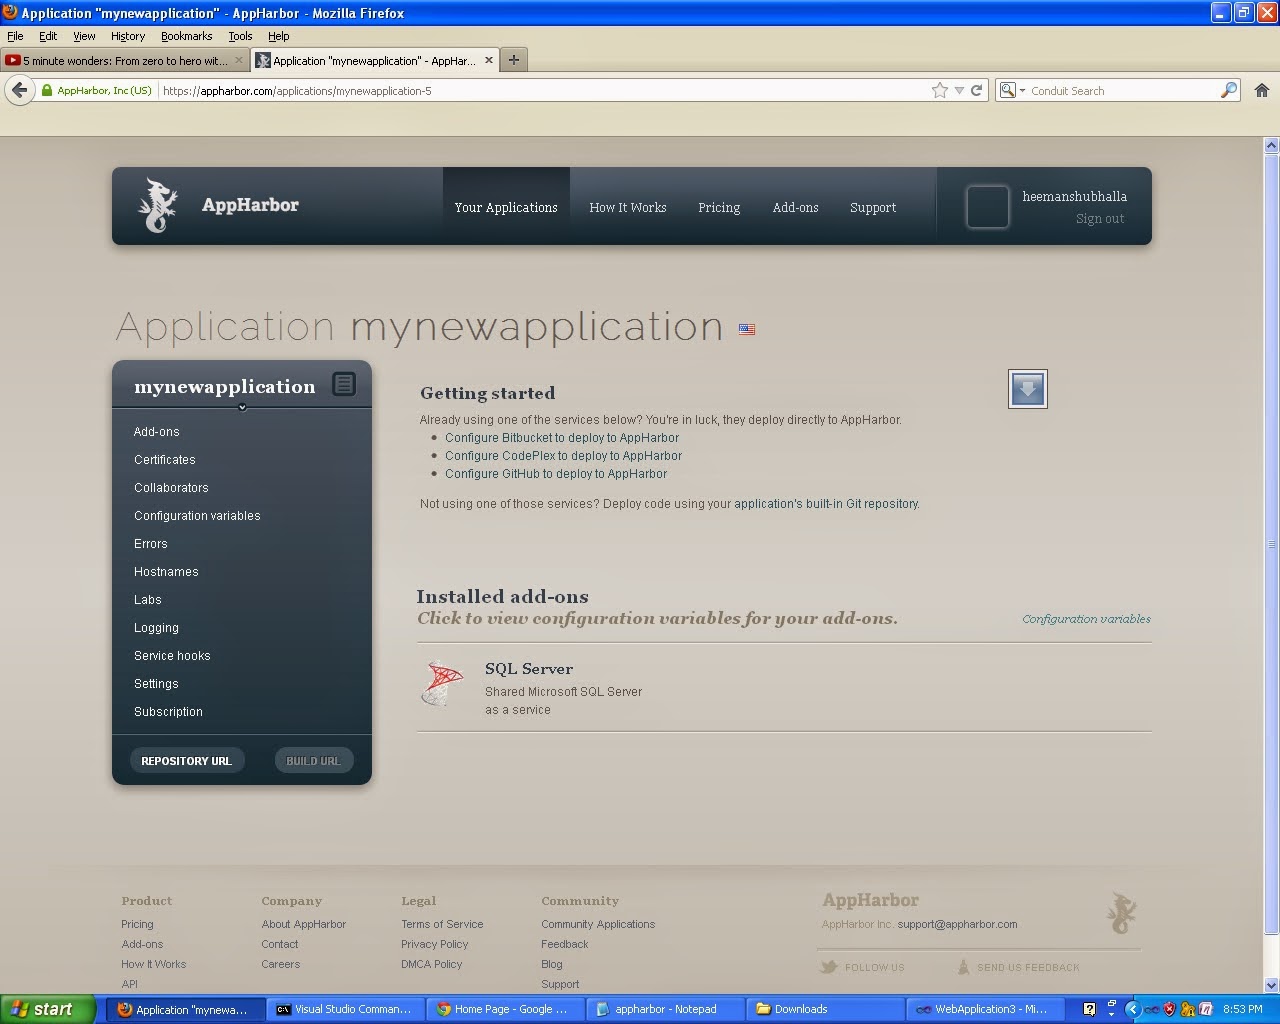
Task: Switch to appharbor Notepad taskbar item
Action: click(x=665, y=1009)
